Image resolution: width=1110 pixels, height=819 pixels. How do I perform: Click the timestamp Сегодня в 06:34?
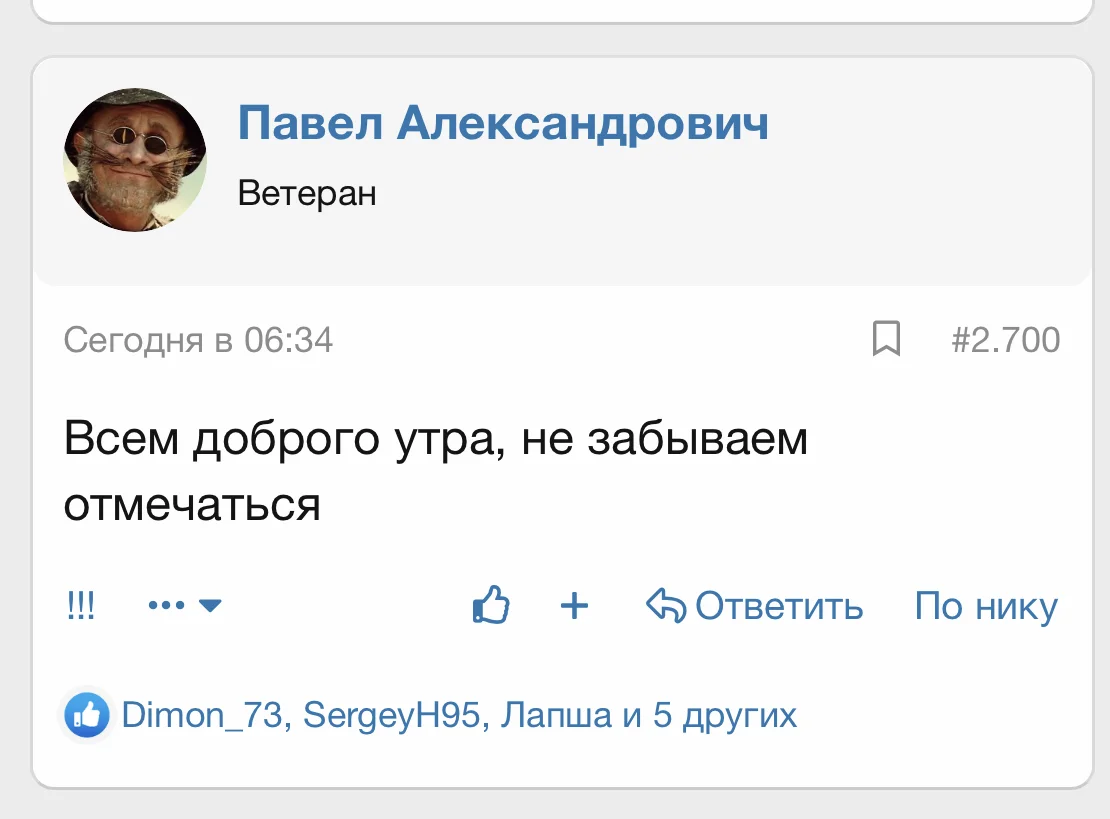(x=198, y=340)
